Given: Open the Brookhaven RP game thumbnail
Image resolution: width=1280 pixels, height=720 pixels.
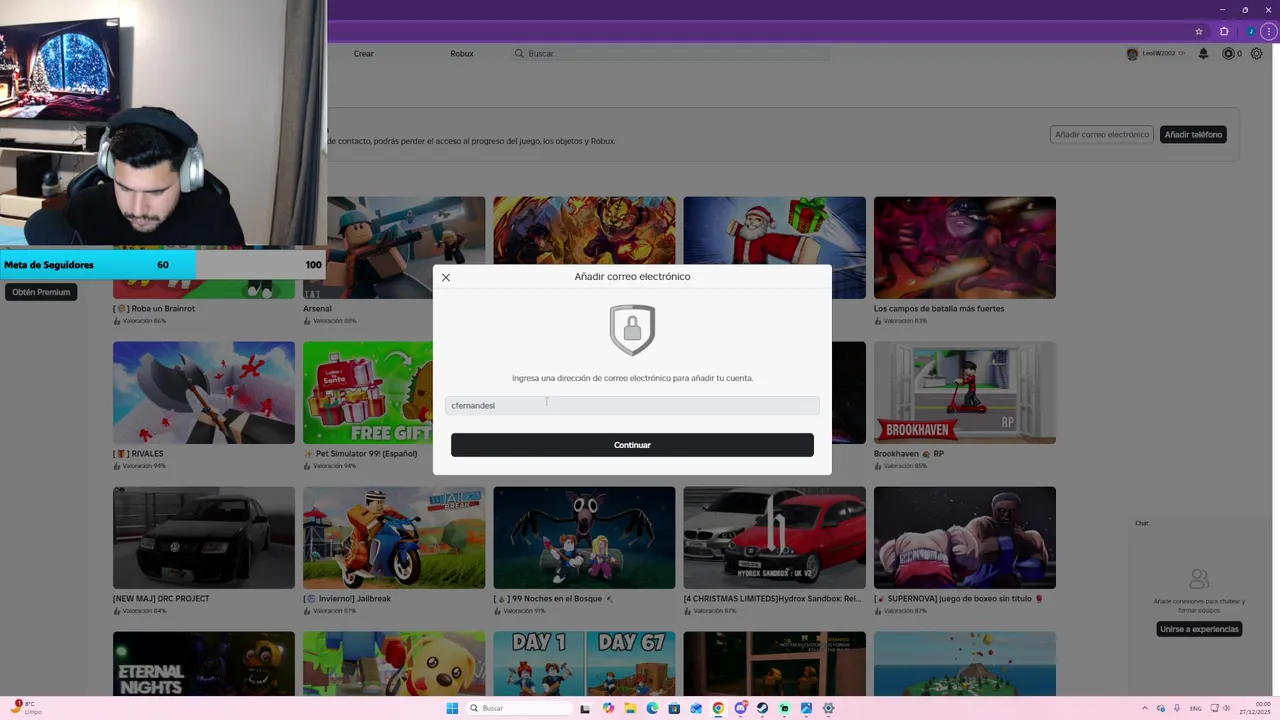Looking at the screenshot, I should point(964,393).
